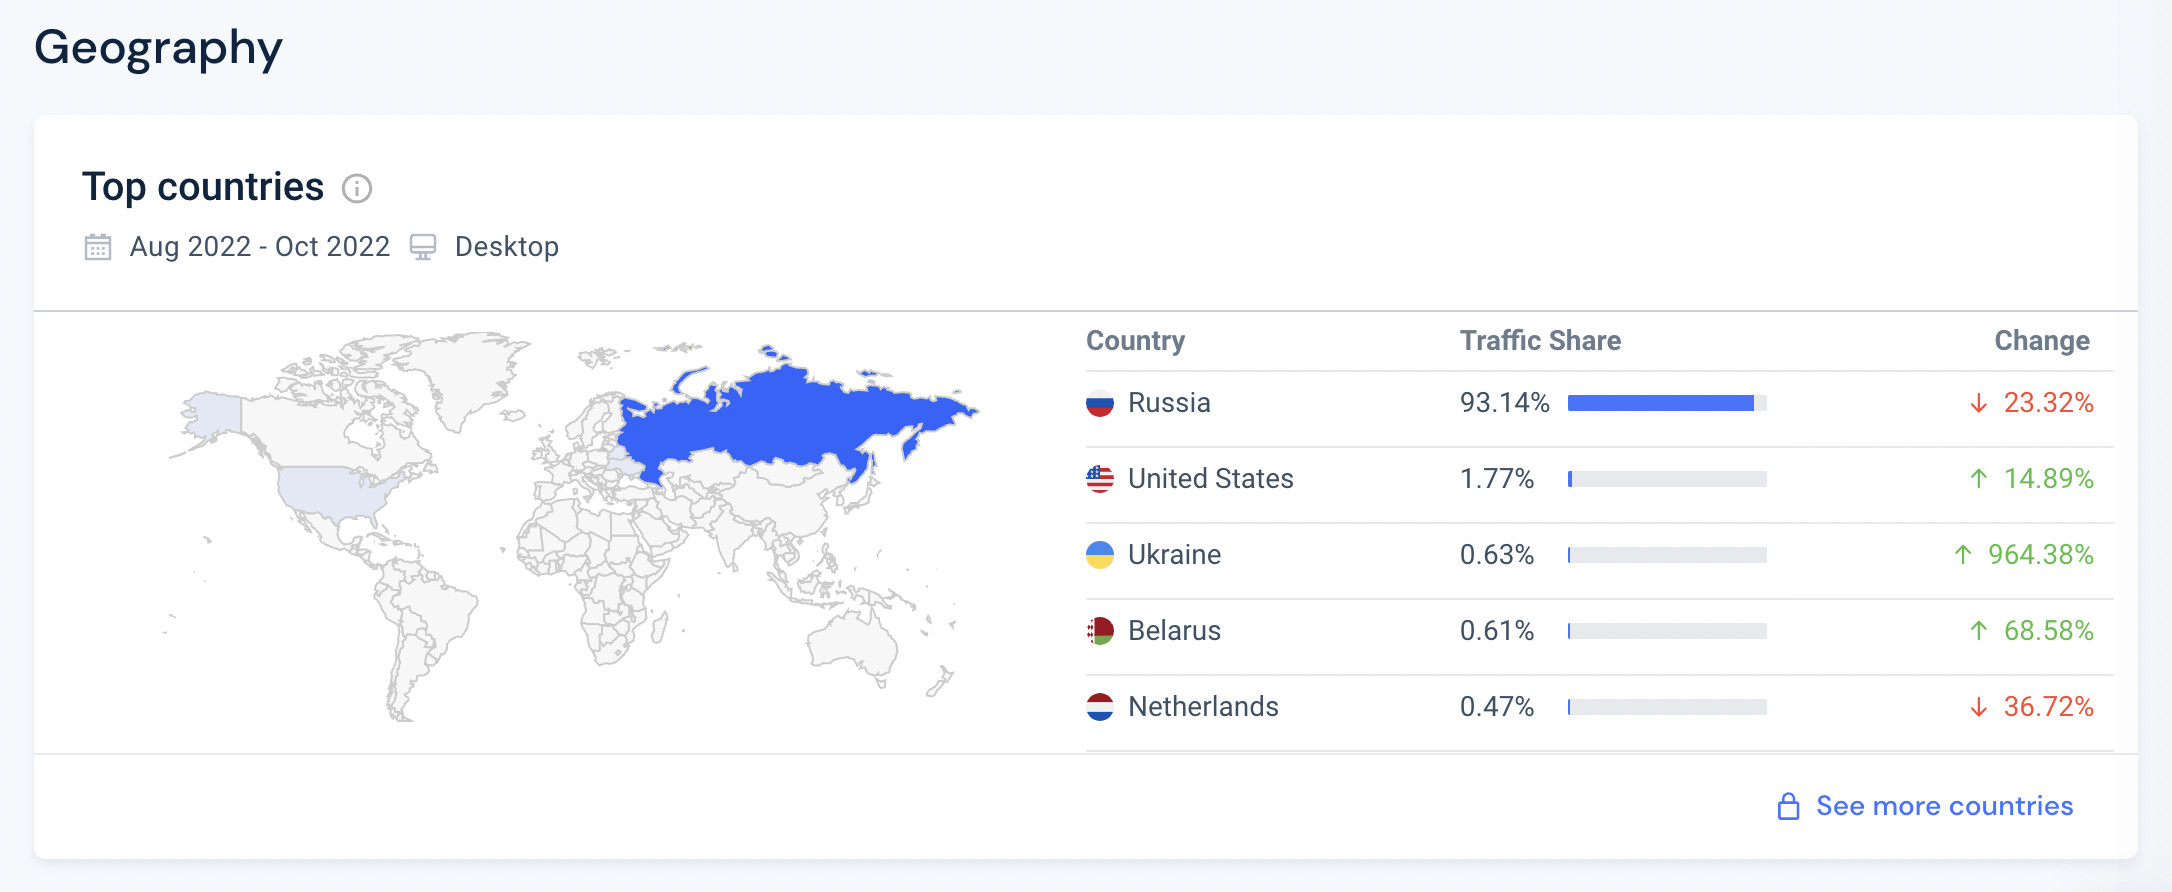The width and height of the screenshot is (2172, 892).
Task: Click the lock icon near See more countries
Action: click(1788, 806)
